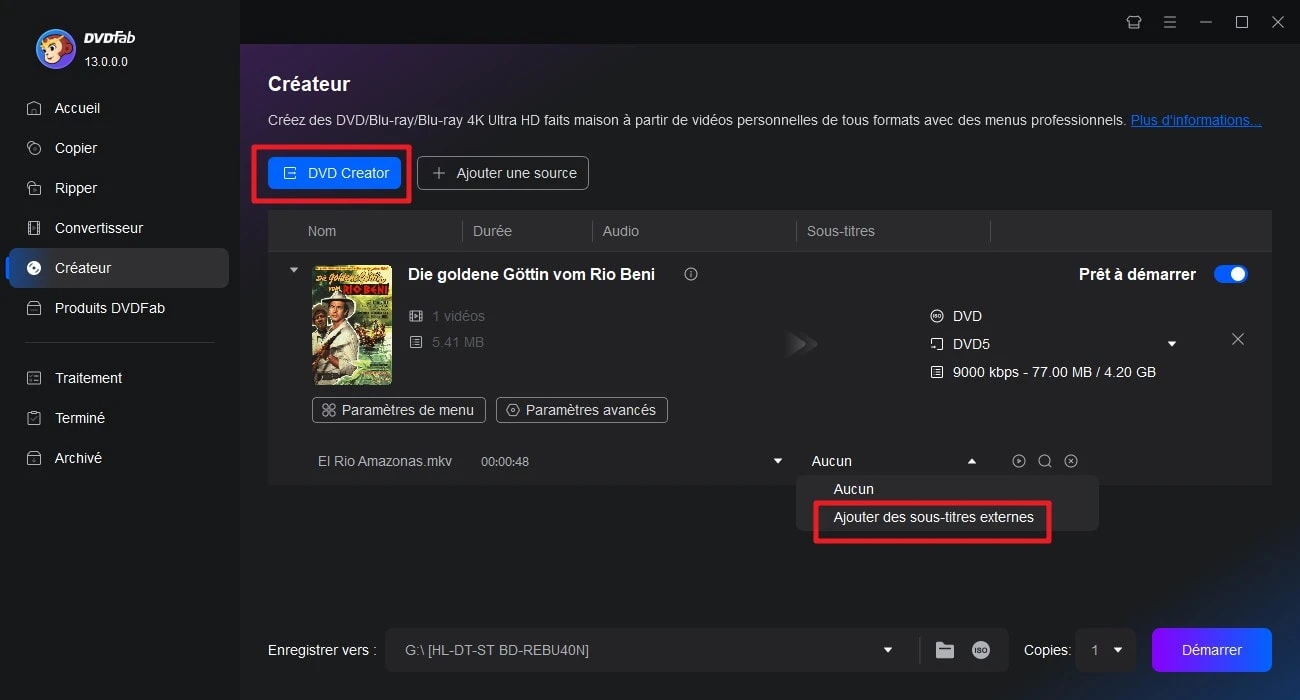This screenshot has height=700, width=1300.
Task: Delete El Rio Amazonas.mkv with the circled X
Action: 1071,461
